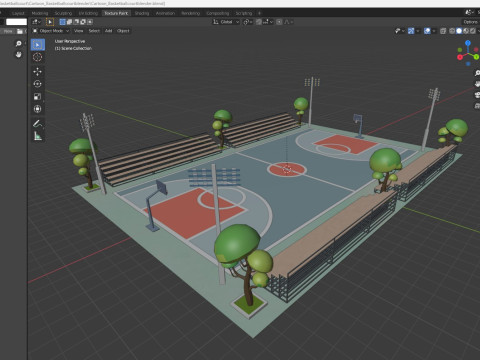This screenshot has height=360, width=480.
Task: Toggle X-ray mode
Action: pos(443,31)
